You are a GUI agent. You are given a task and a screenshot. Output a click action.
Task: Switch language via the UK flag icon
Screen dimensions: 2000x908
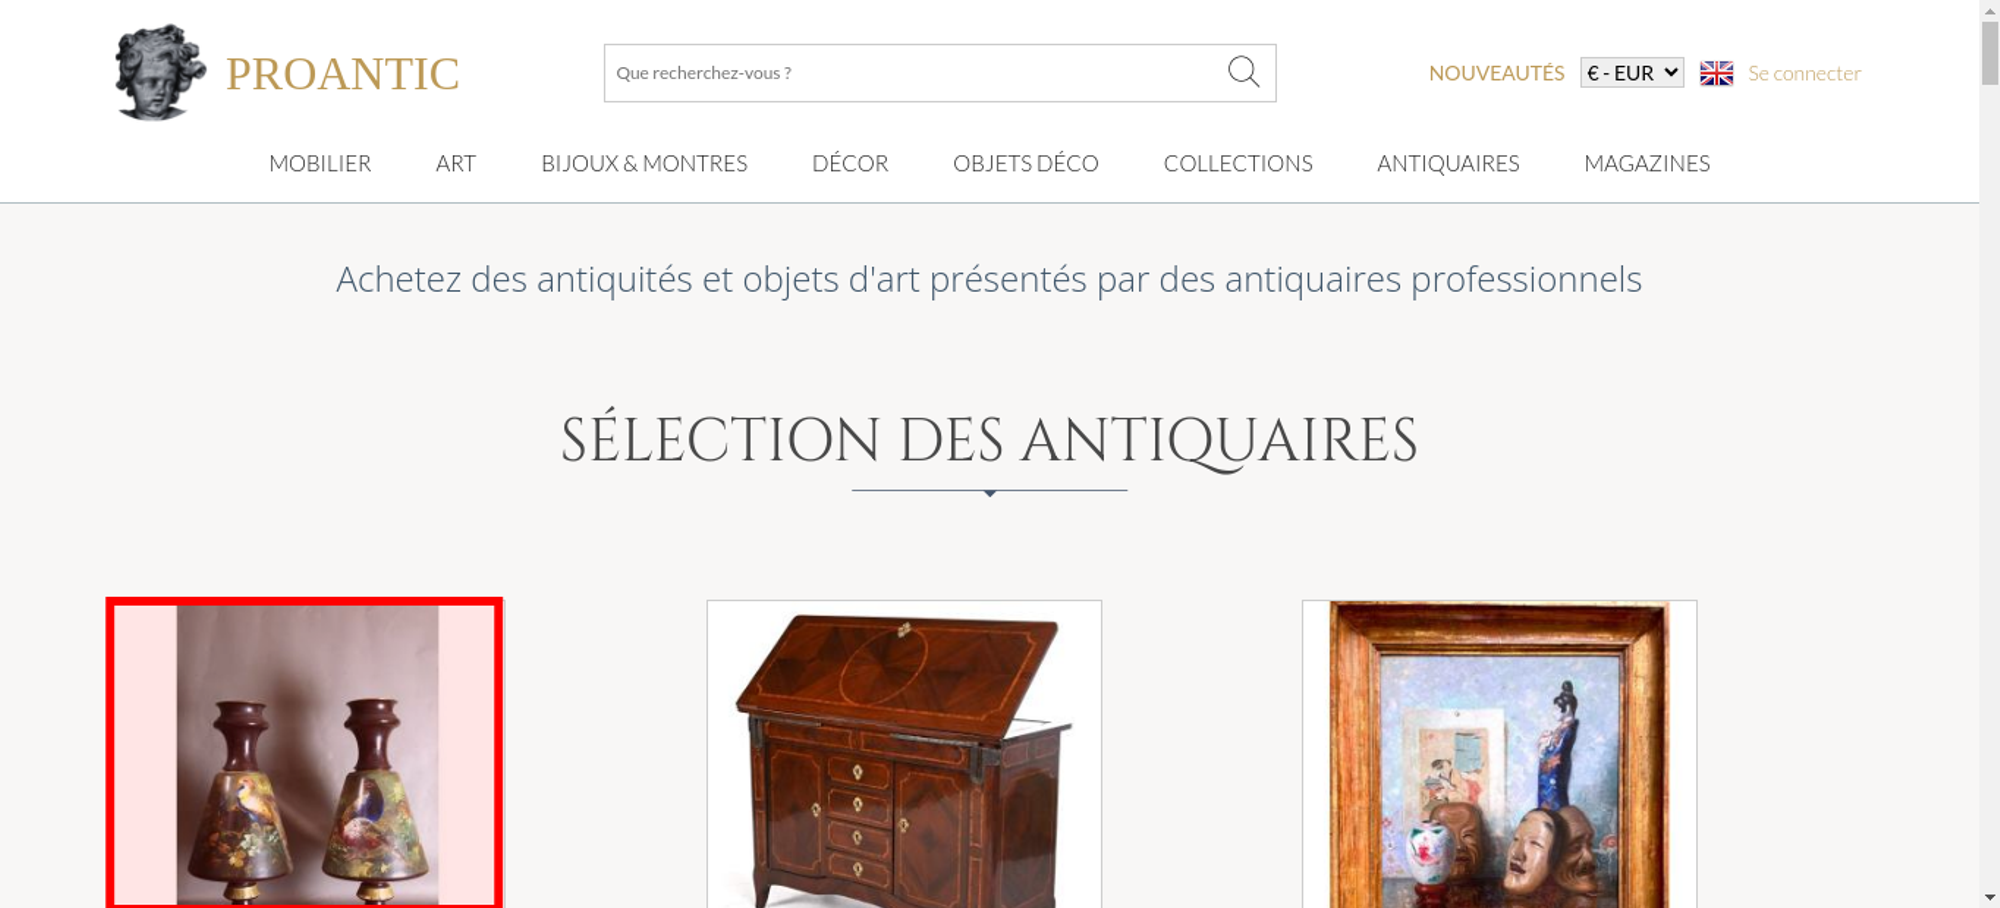pyautogui.click(x=1716, y=73)
